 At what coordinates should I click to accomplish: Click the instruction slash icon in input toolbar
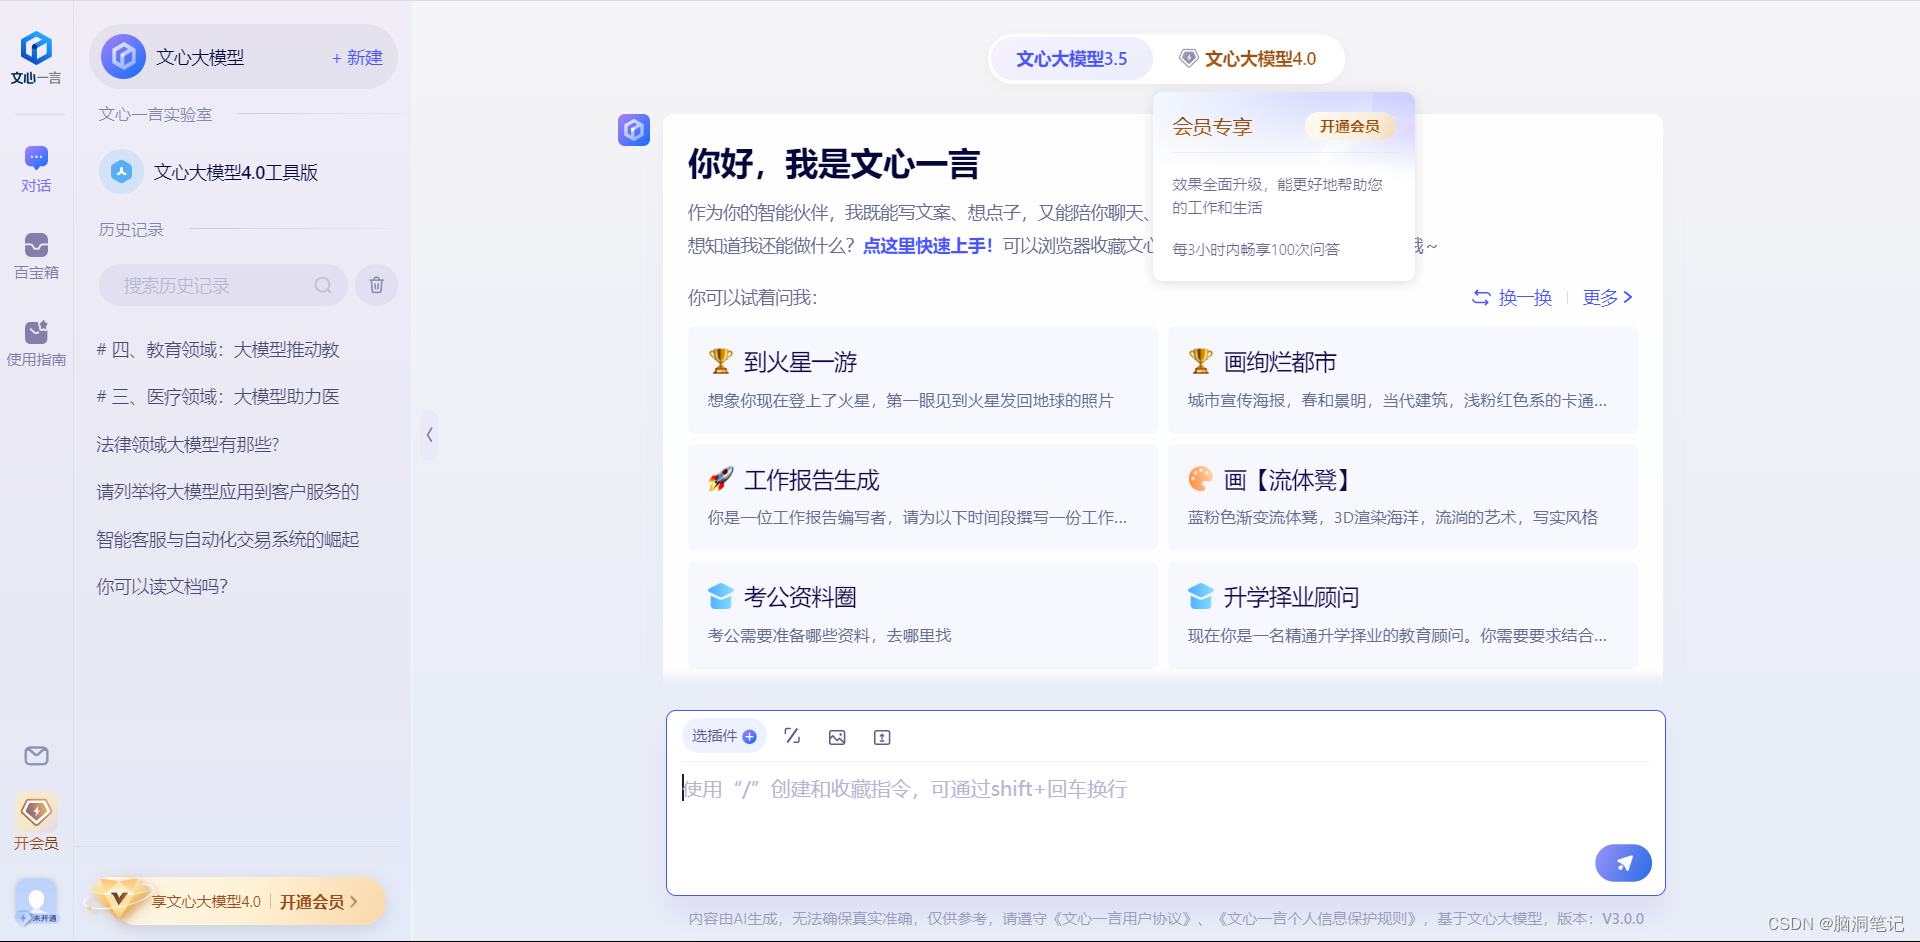792,736
